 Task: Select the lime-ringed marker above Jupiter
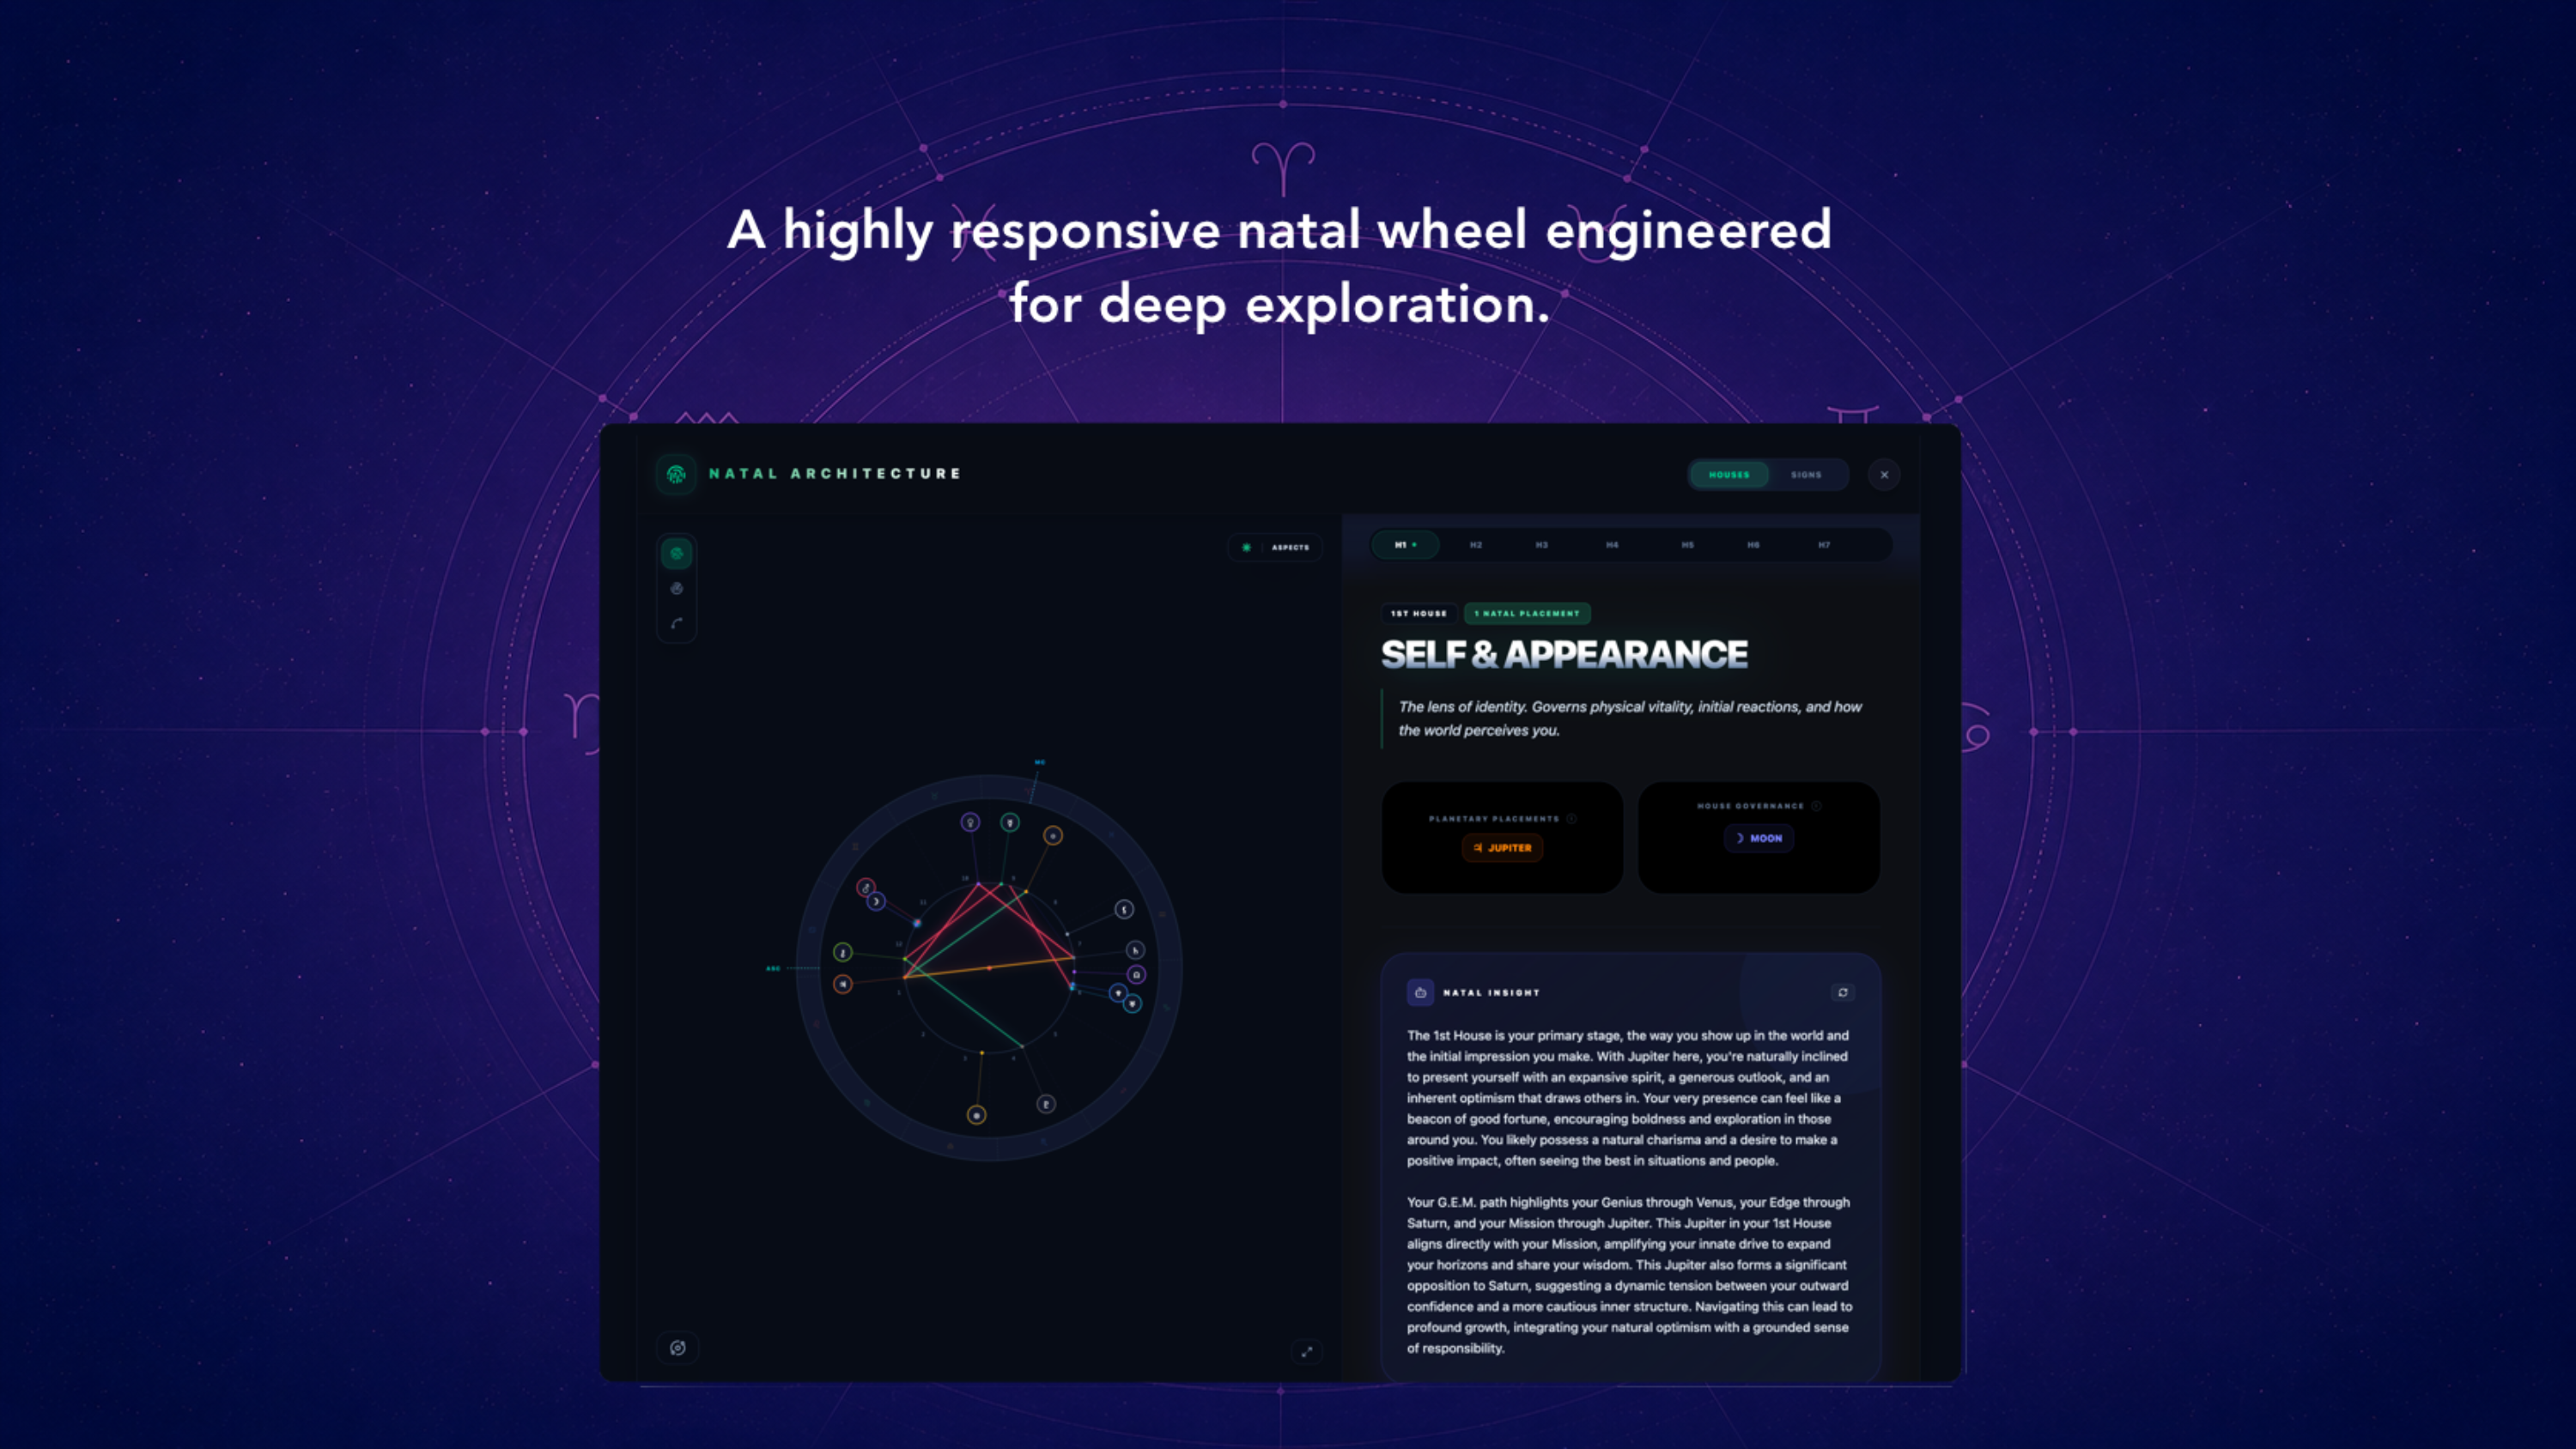pos(843,952)
